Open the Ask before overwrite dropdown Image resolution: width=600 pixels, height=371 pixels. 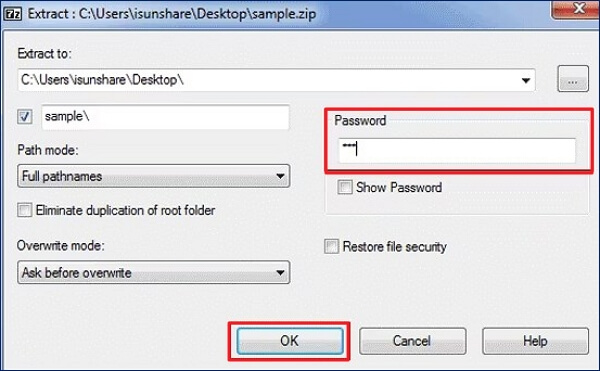point(153,272)
